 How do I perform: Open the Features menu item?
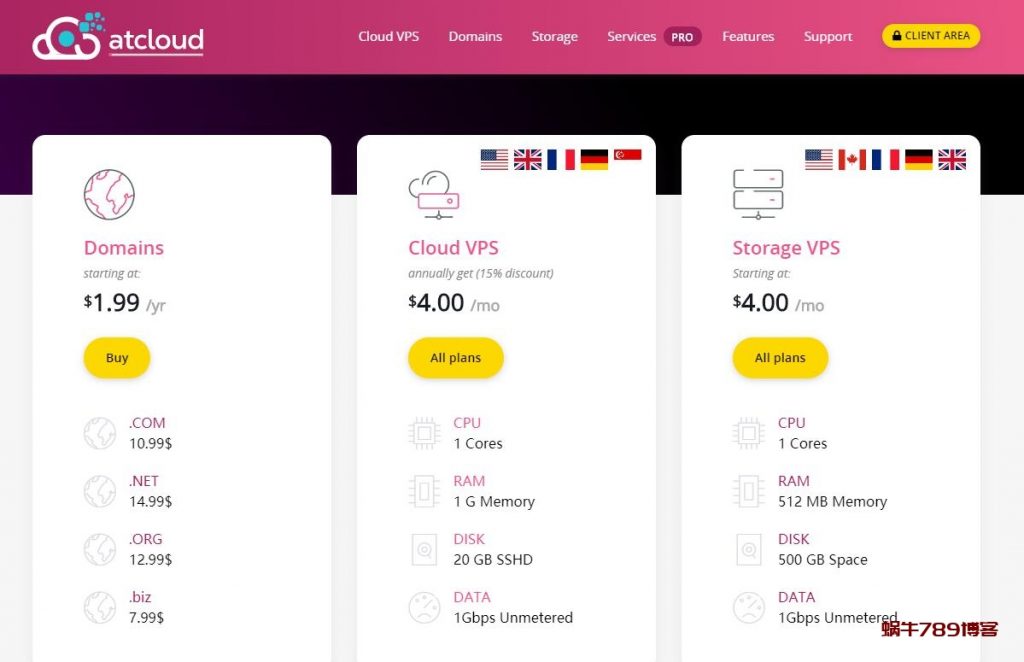click(x=748, y=36)
